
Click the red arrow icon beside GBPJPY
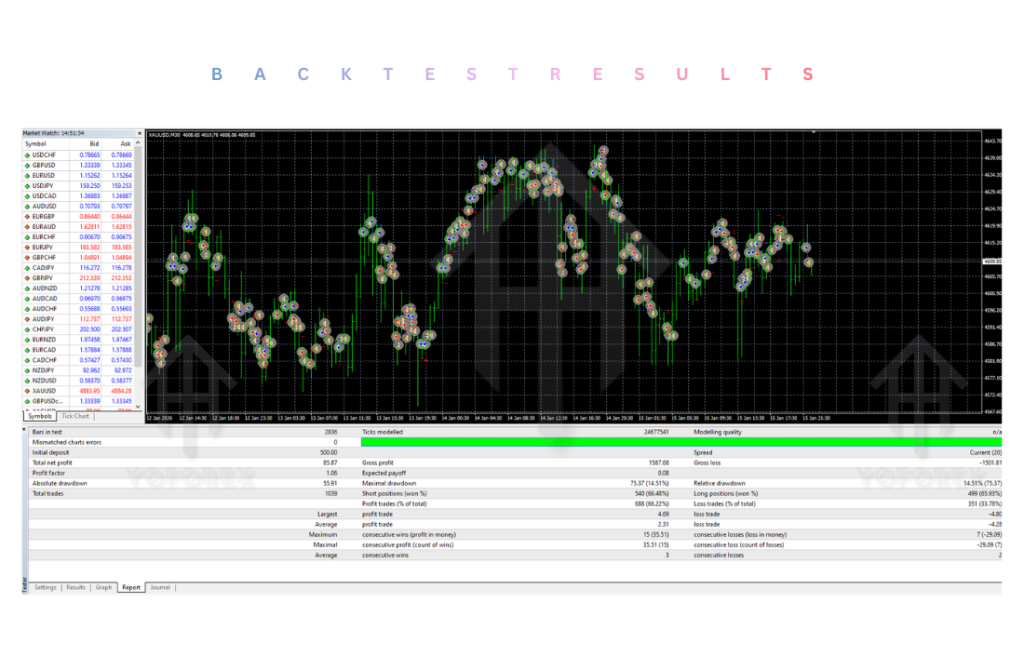(28, 278)
